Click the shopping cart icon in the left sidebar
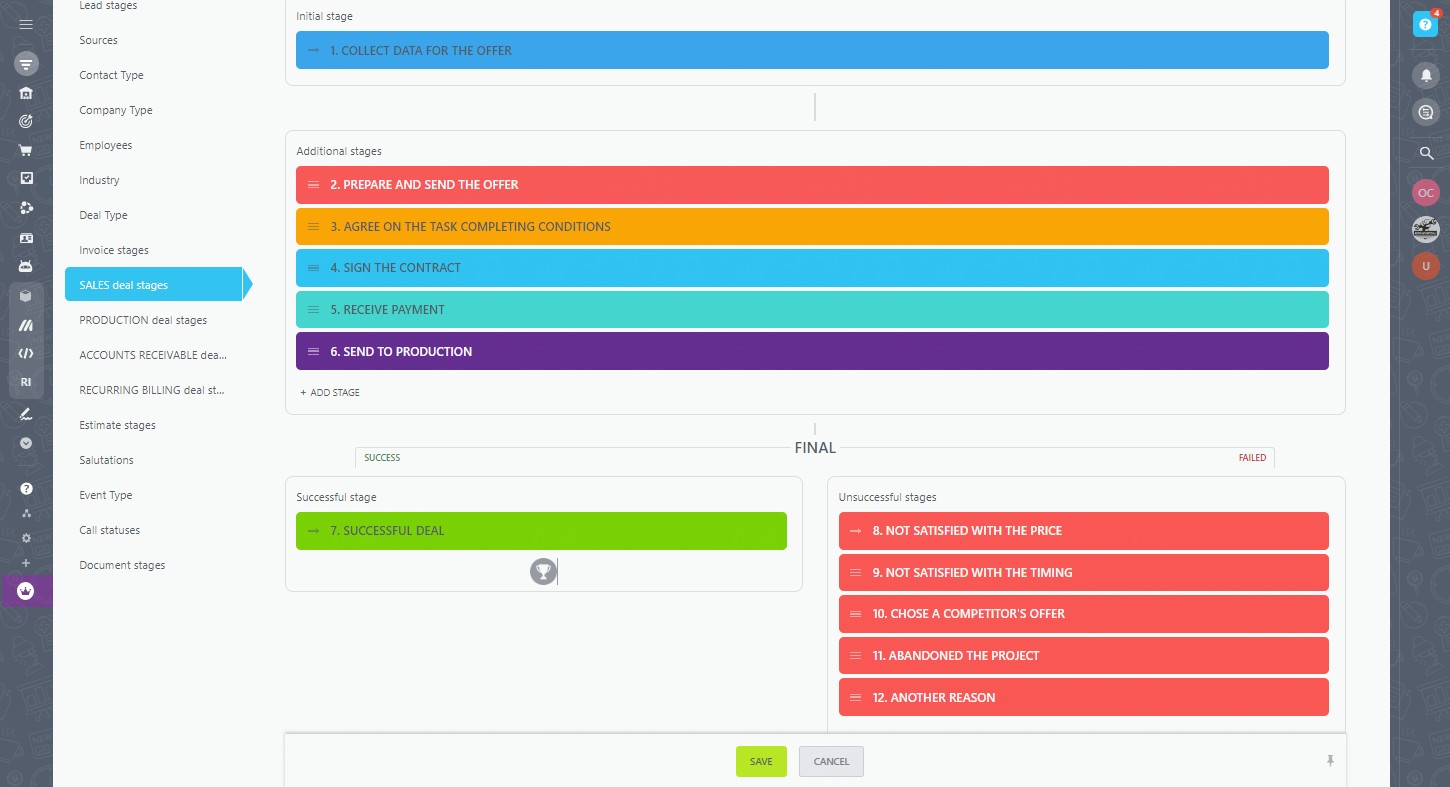1450x787 pixels. click(26, 151)
